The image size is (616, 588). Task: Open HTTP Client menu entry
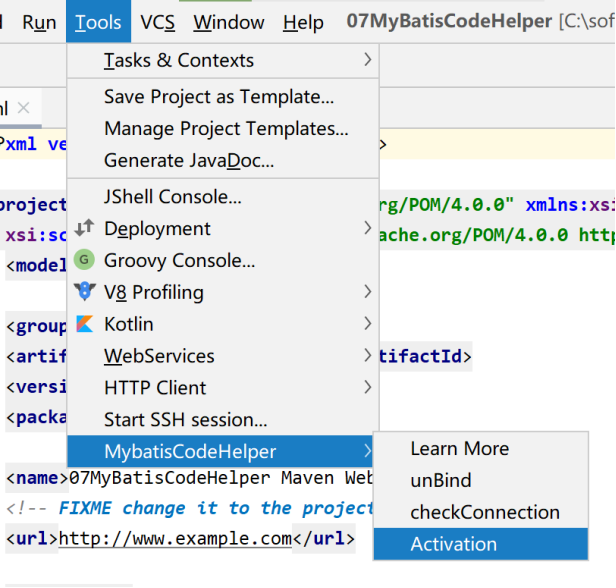coord(223,388)
